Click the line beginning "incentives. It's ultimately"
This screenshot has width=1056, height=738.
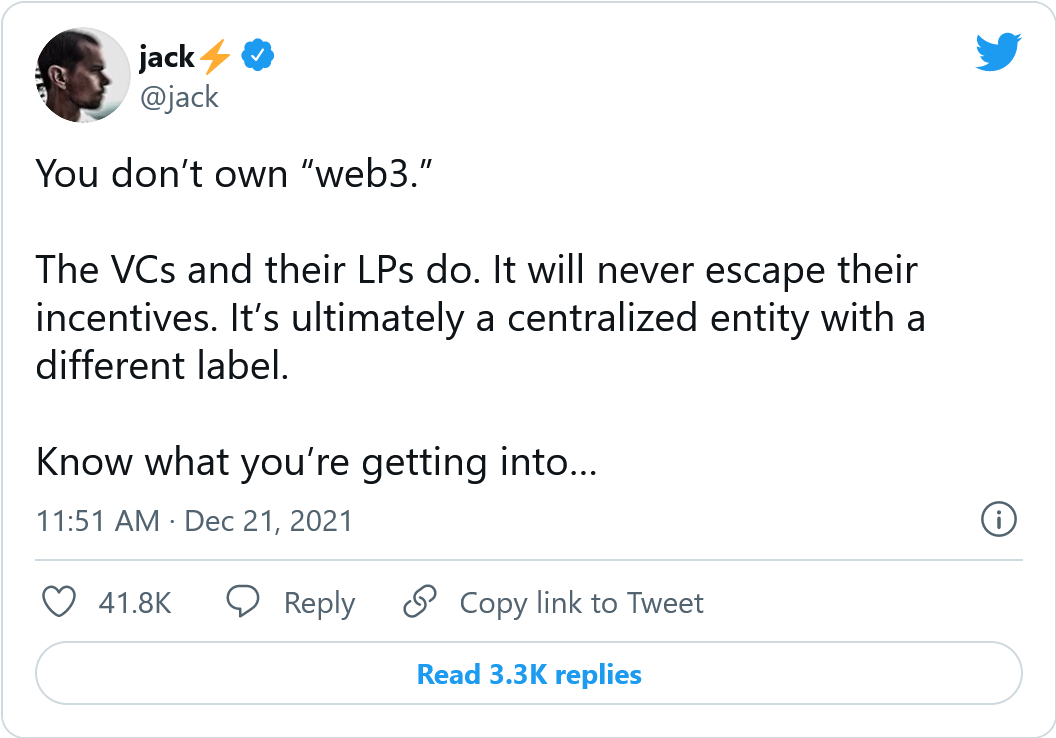click(480, 318)
